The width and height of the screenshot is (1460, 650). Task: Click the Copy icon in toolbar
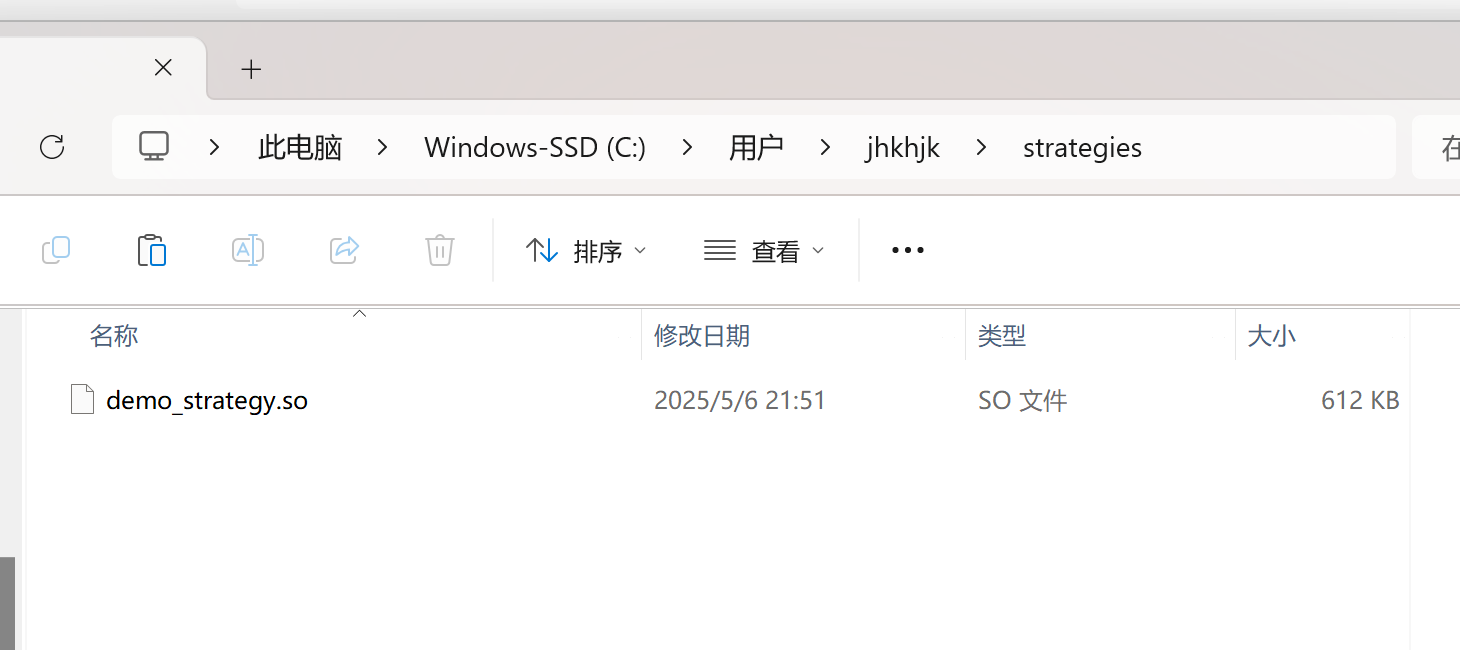[56, 250]
